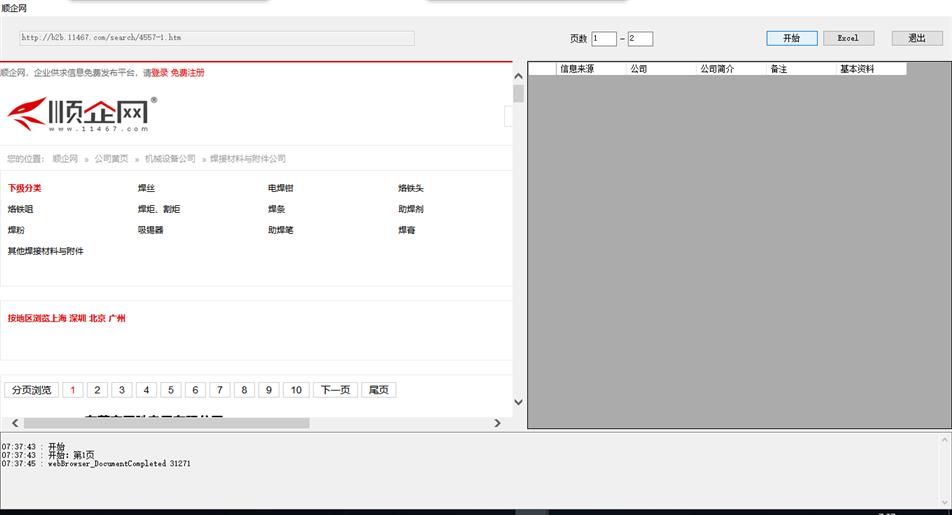
Task: Focus the URL address field
Action: pos(217,38)
